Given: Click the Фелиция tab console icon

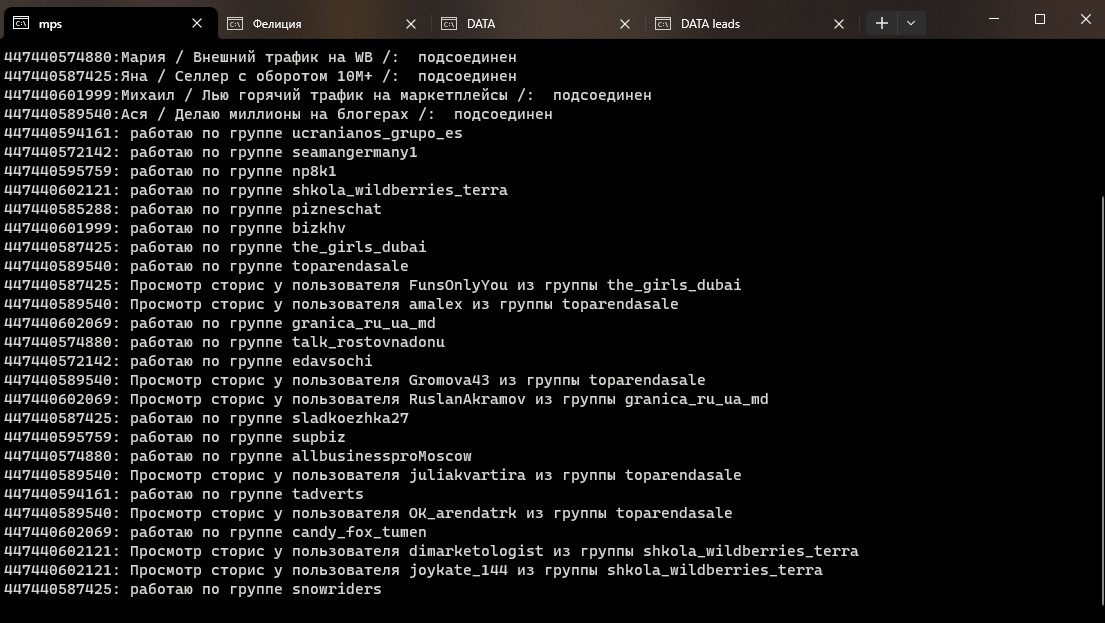Looking at the screenshot, I should (235, 23).
